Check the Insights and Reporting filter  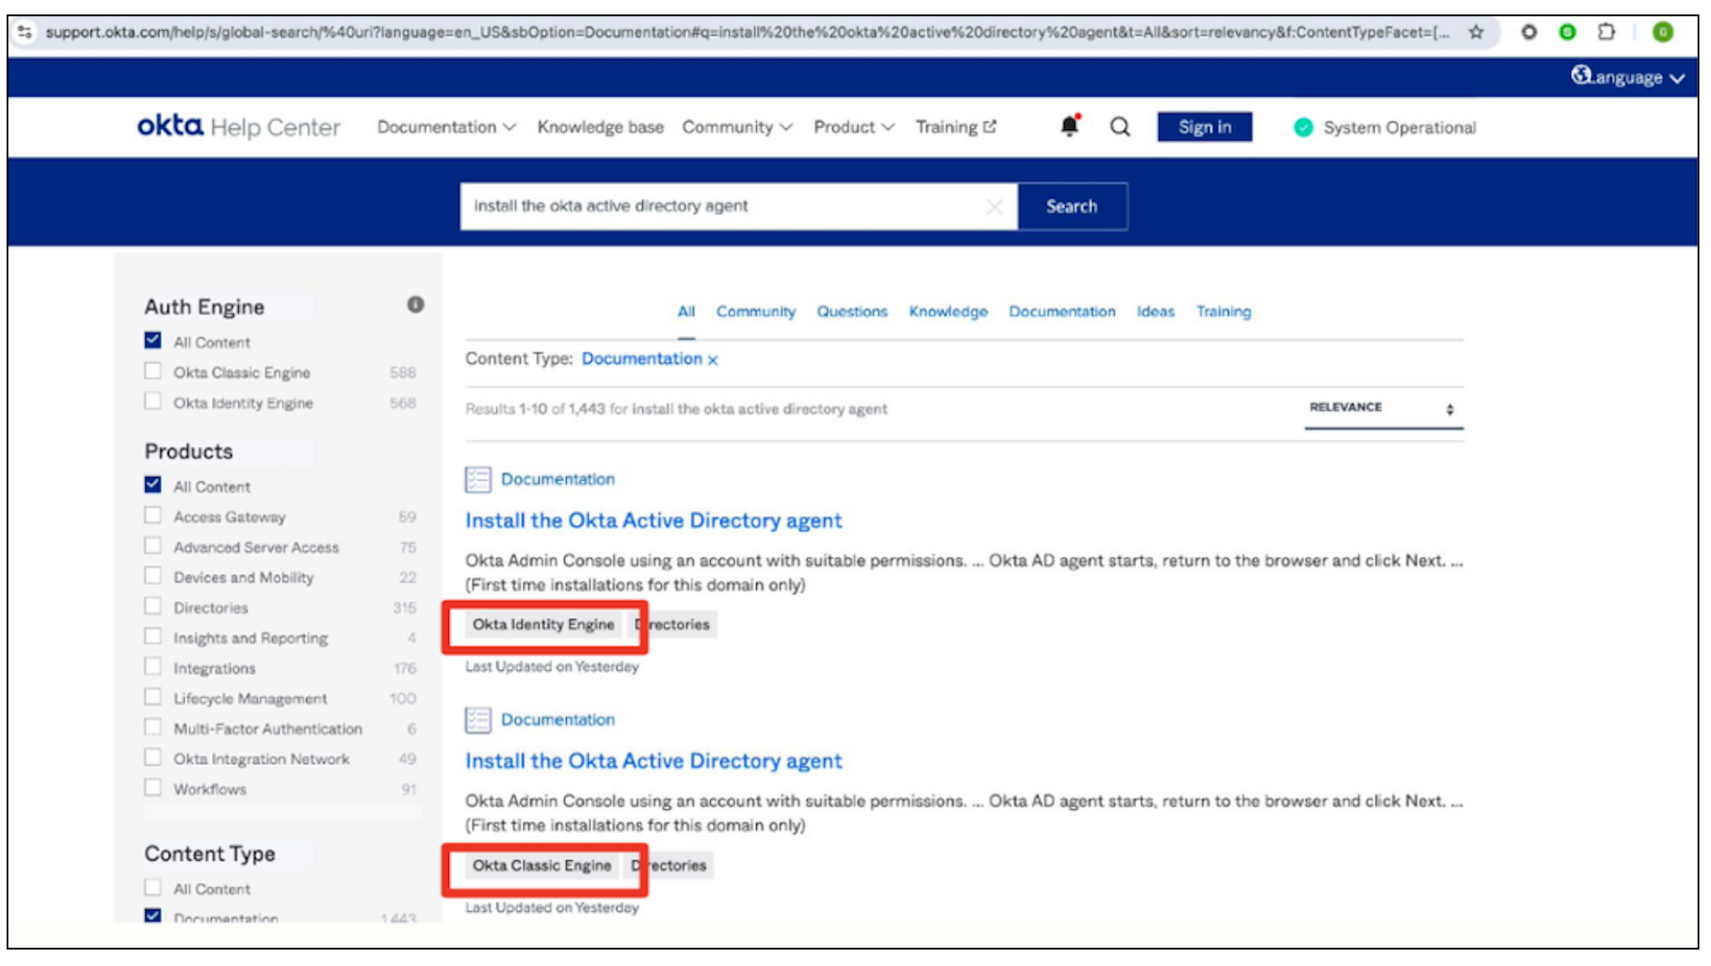[x=152, y=636]
